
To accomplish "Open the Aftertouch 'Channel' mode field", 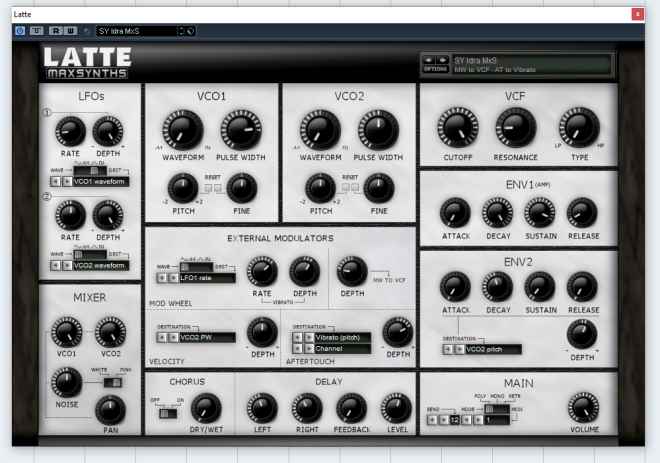I will click(x=343, y=349).
